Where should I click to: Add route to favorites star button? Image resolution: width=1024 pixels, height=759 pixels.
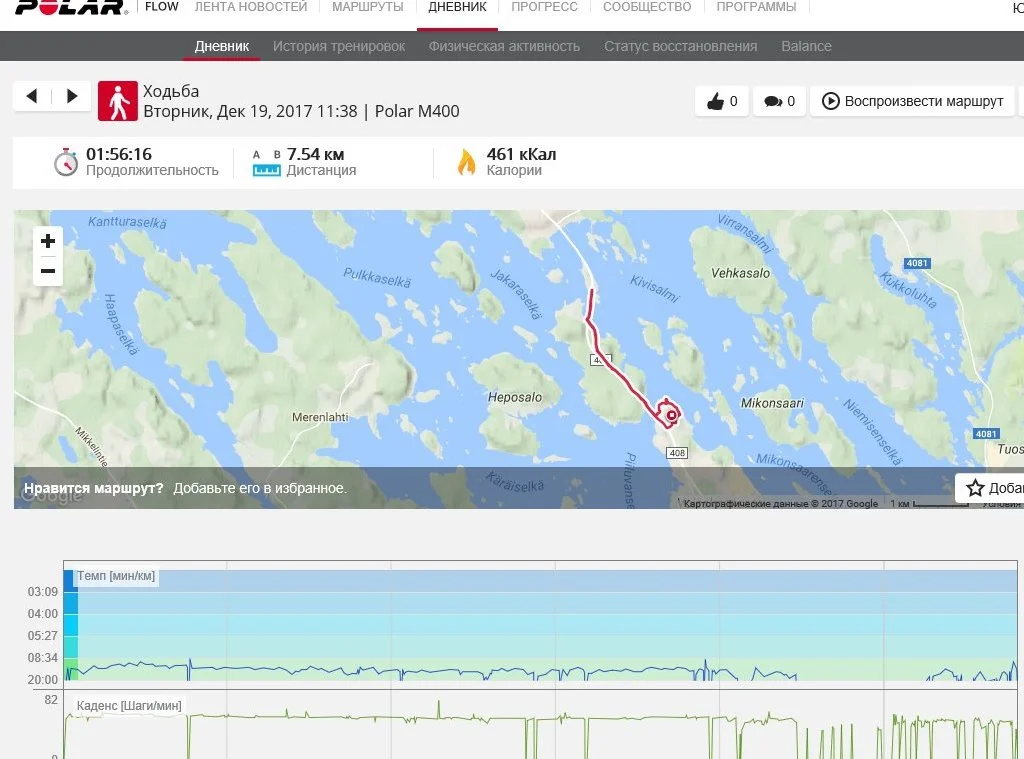pos(989,488)
